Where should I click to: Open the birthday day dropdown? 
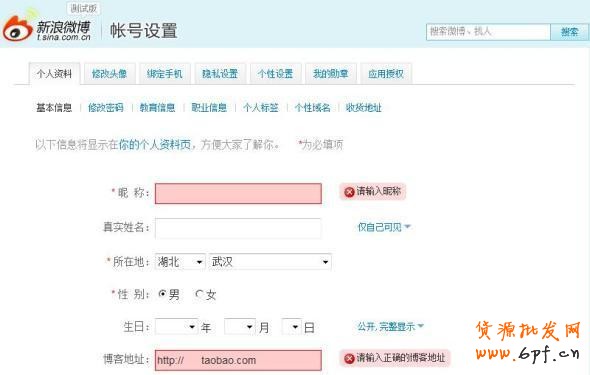tap(291, 326)
